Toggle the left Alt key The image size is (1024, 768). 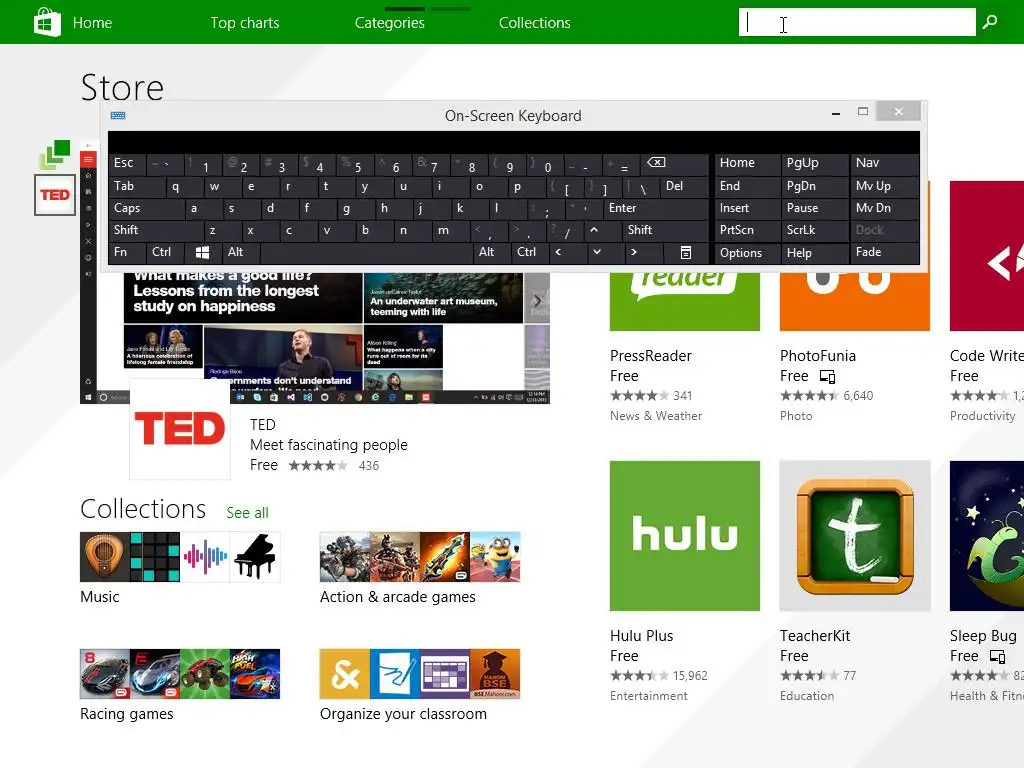[241, 252]
